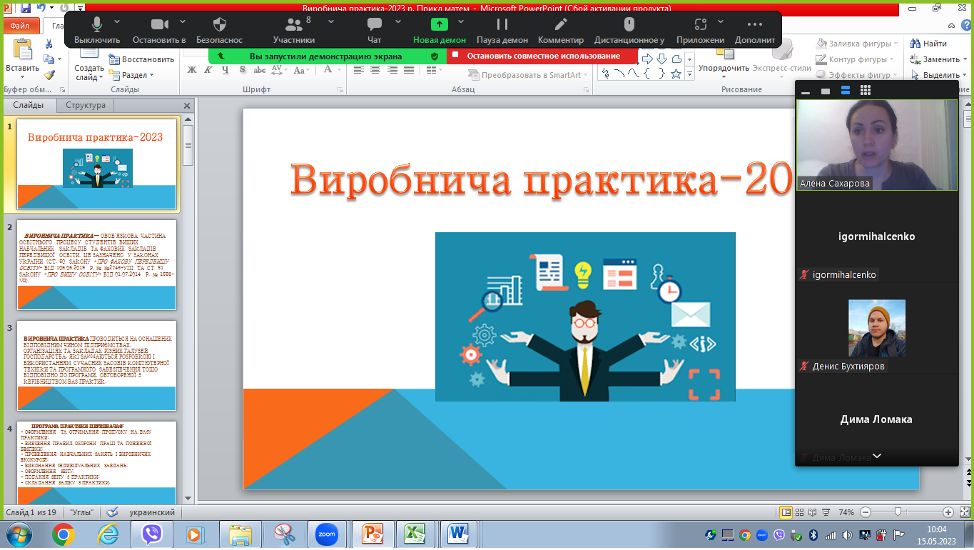Start a new Zoom screen share
Viewport: 974px width, 550px height.
click(x=439, y=26)
